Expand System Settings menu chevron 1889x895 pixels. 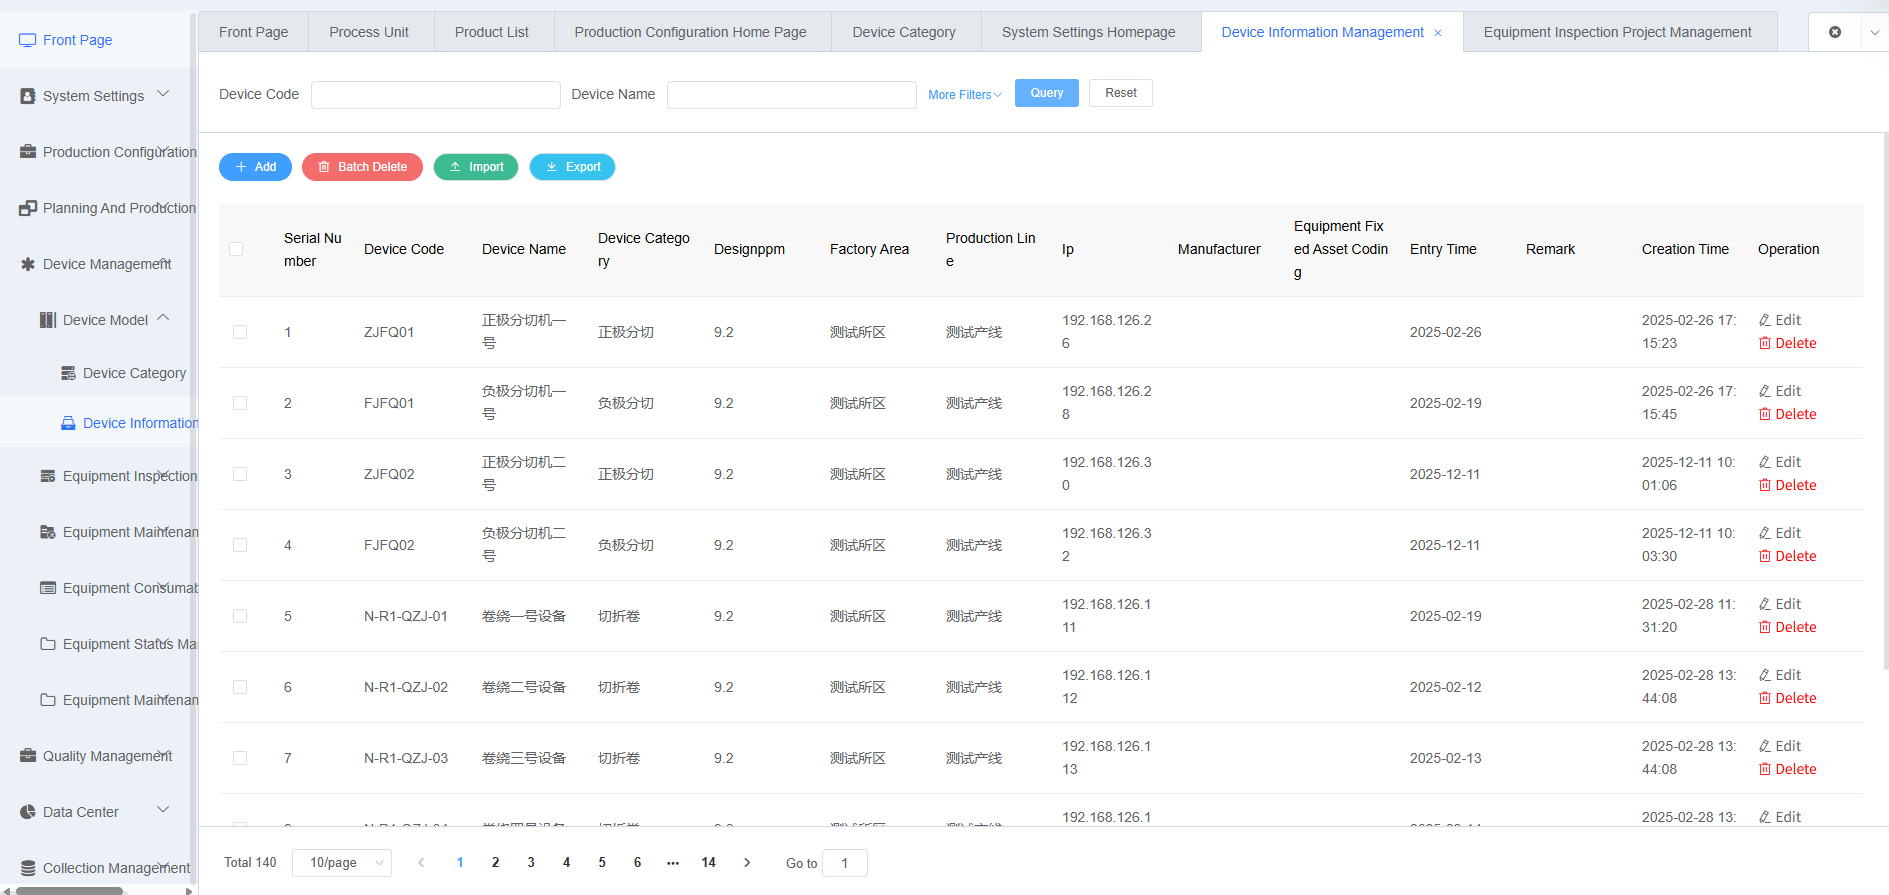(x=163, y=94)
